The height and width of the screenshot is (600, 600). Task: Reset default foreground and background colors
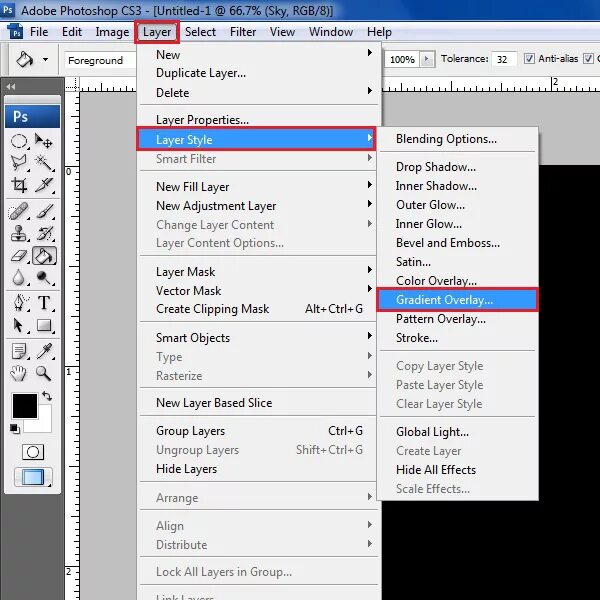point(15,429)
